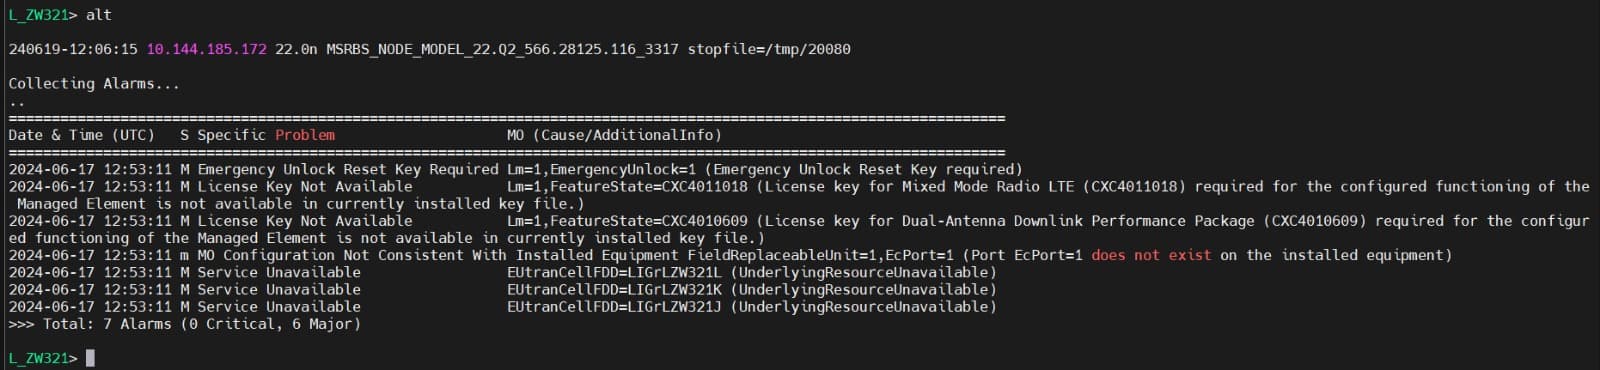Select EUtranCellFDD=LIGrLZW321L service unavailable line
The width and height of the screenshot is (1600, 370).
pos(503,272)
